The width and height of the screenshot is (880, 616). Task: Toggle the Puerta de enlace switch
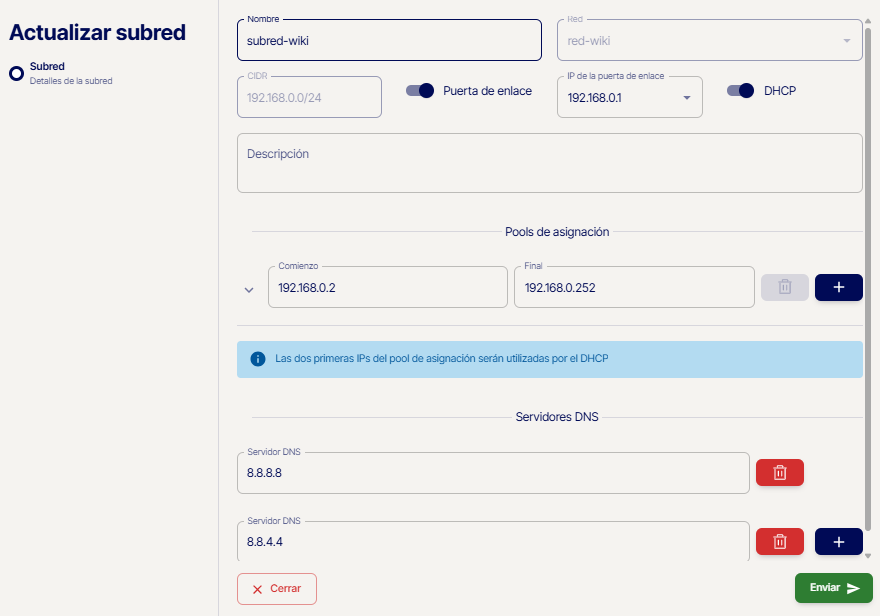coord(420,91)
